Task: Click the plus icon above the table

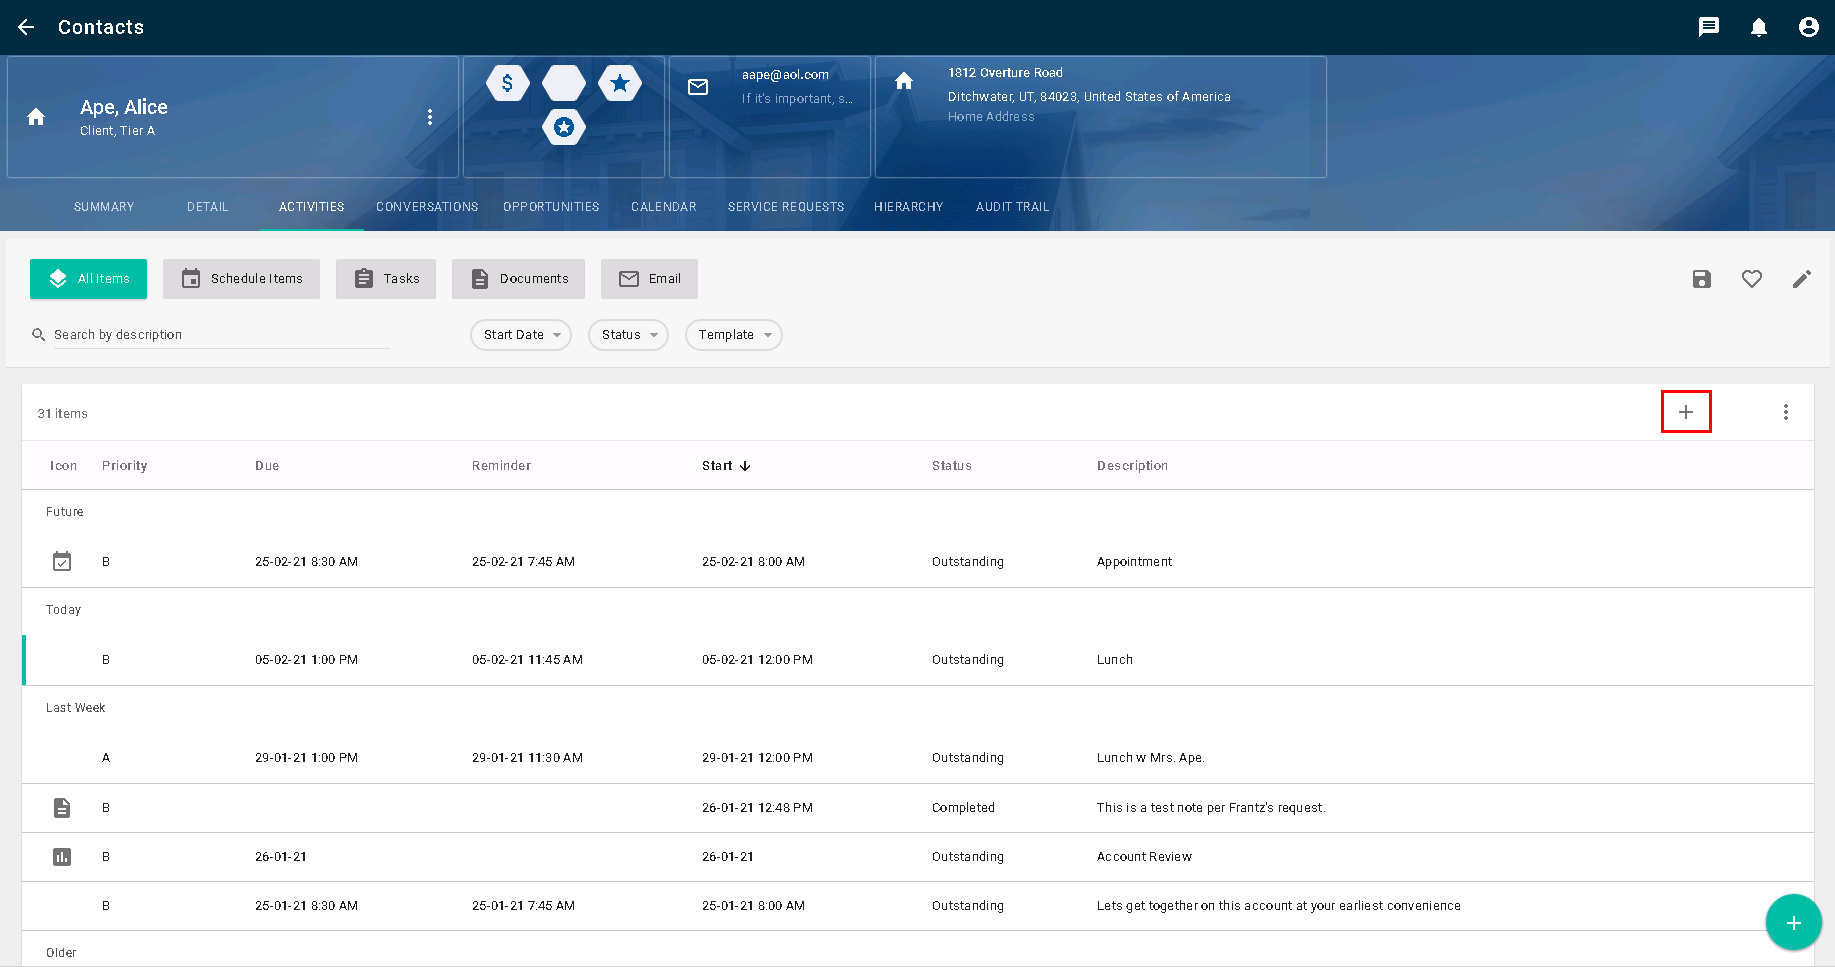Action: click(x=1685, y=412)
